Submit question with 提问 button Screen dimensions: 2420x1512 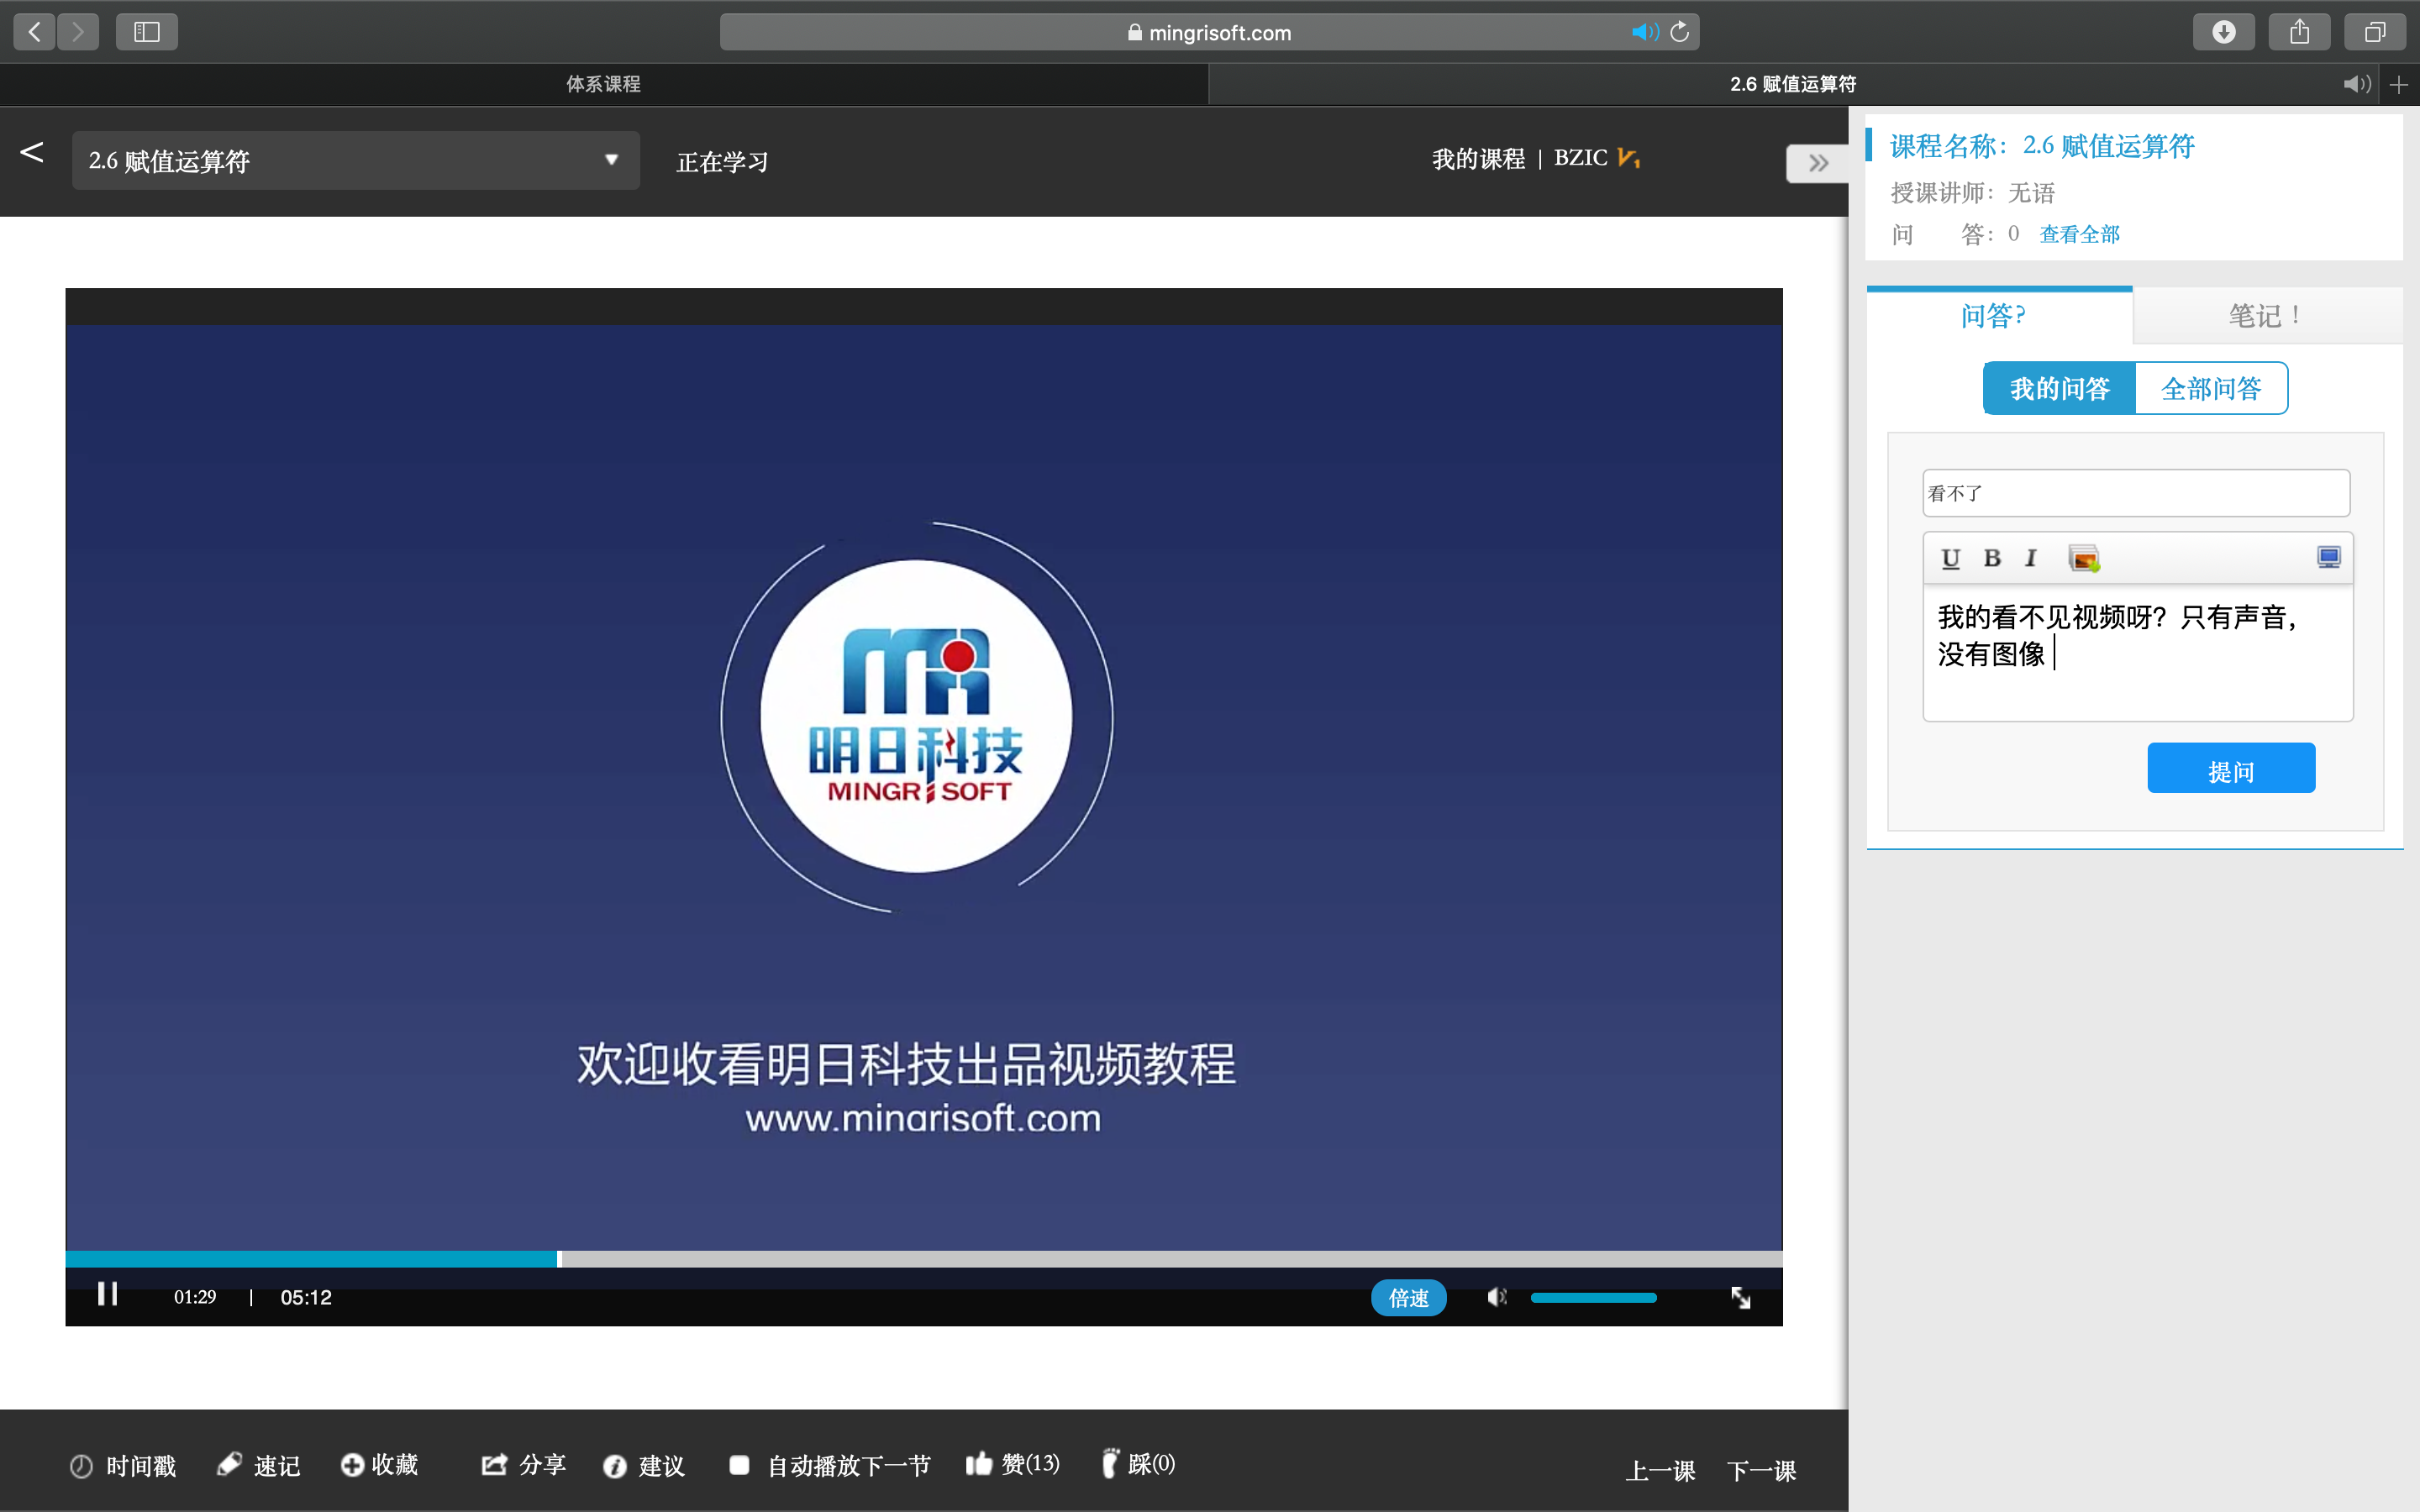(x=2231, y=768)
